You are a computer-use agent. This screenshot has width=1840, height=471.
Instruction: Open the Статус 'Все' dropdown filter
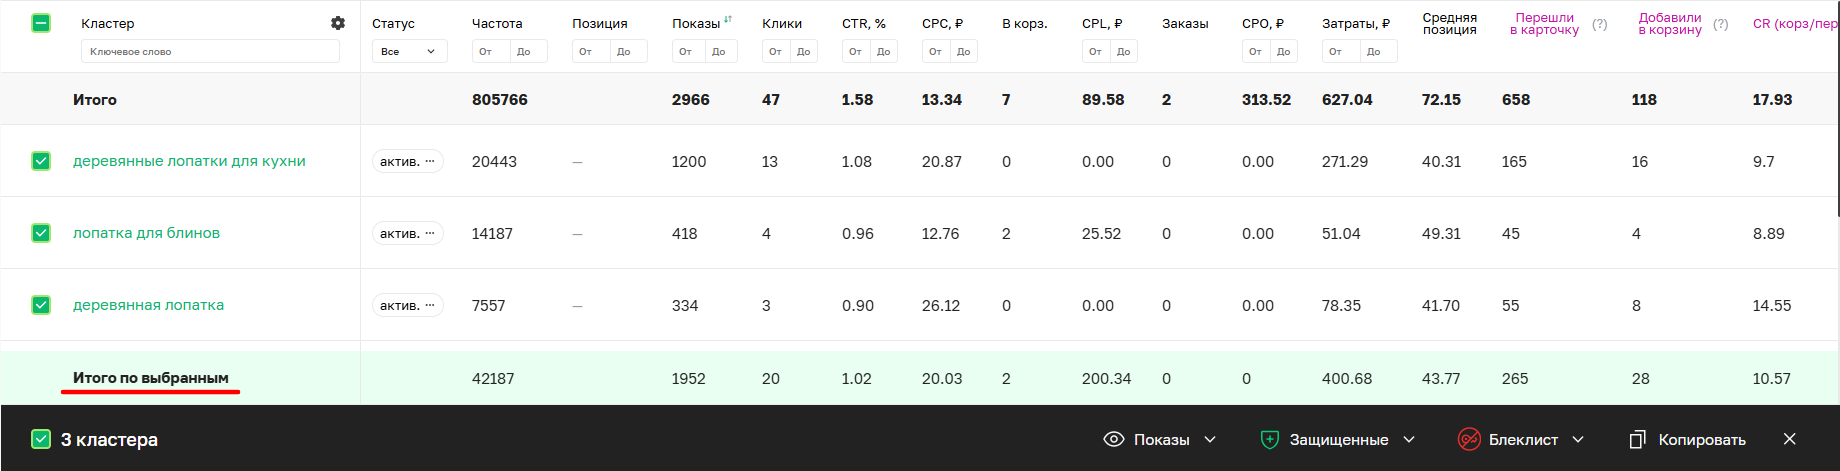click(x=409, y=51)
